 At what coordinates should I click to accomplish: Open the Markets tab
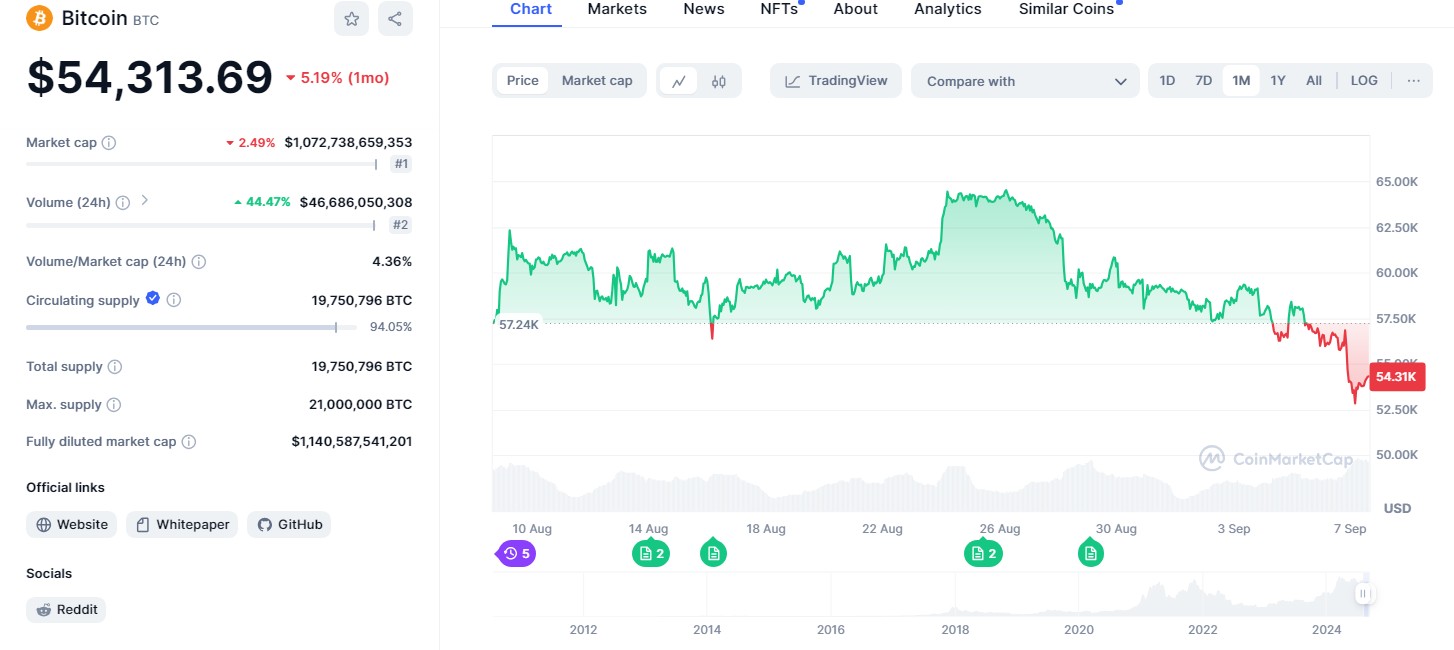click(617, 10)
